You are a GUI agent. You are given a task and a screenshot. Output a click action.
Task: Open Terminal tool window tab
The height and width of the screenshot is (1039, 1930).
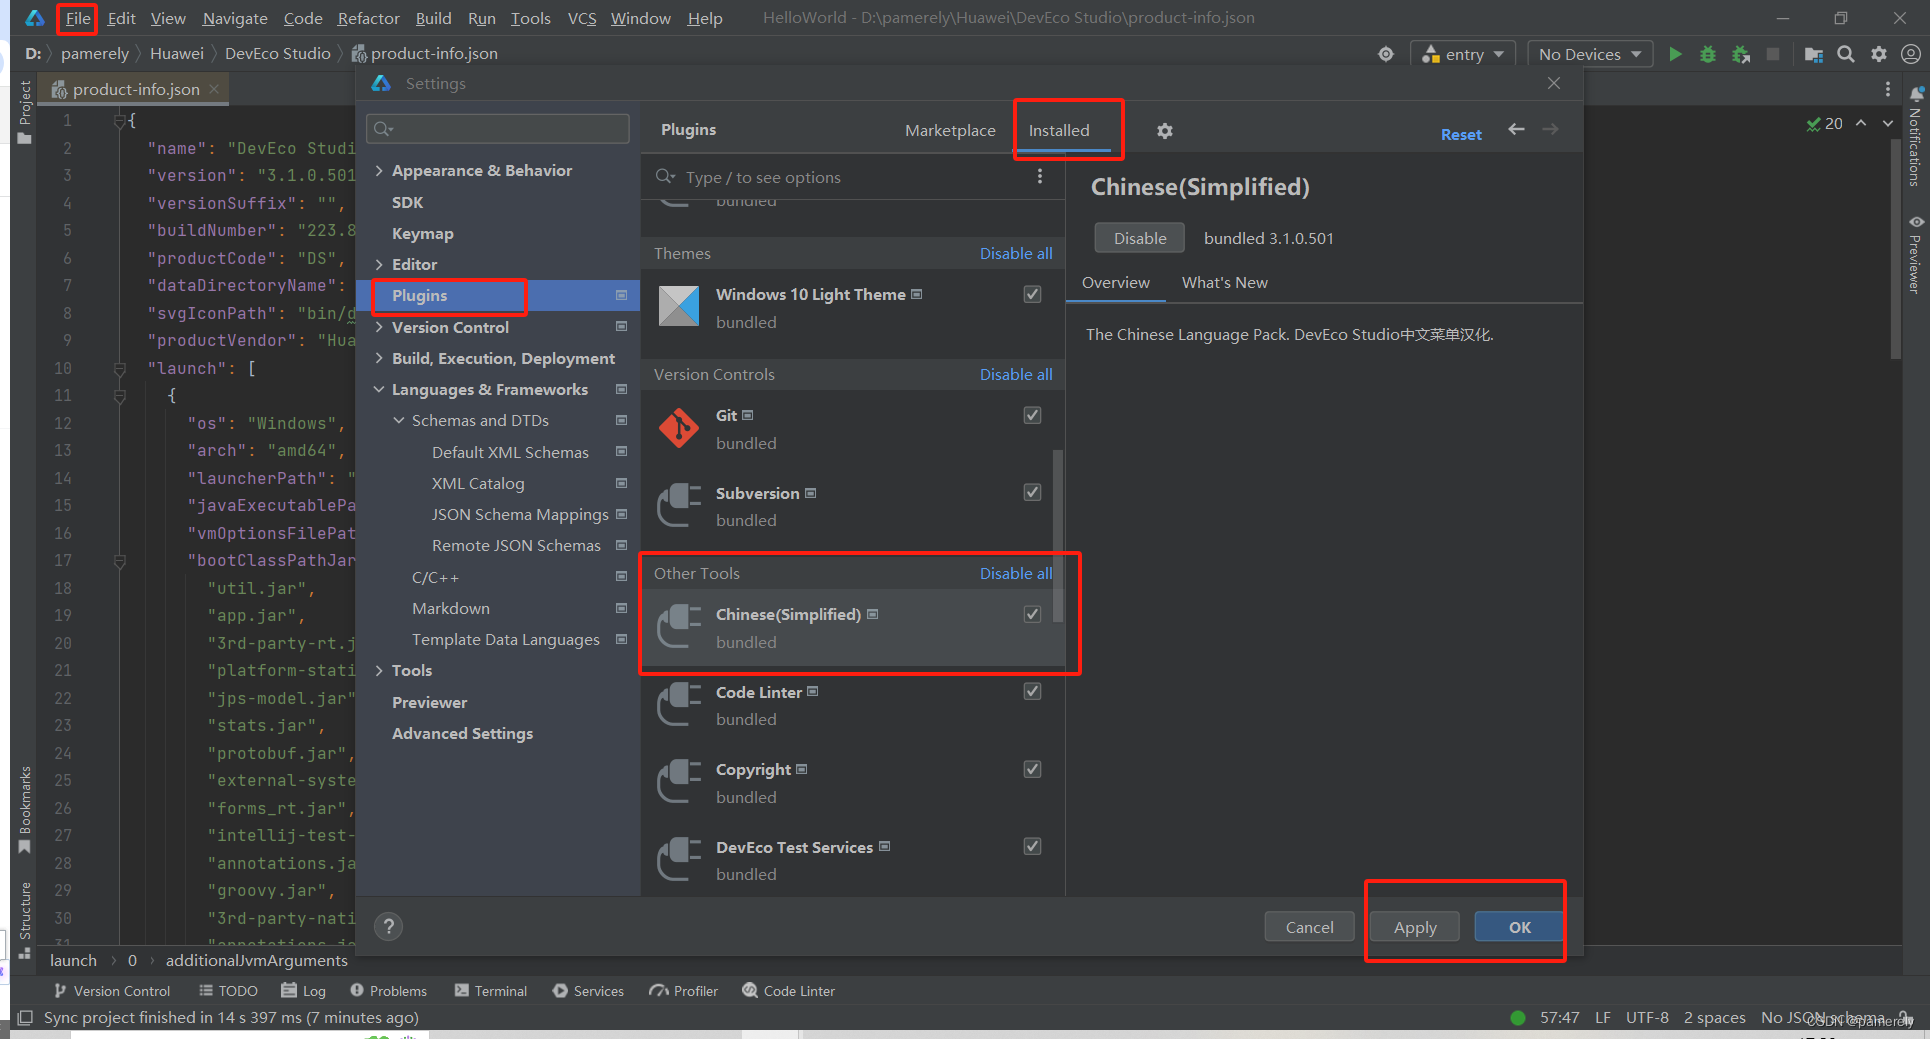[x=490, y=991]
